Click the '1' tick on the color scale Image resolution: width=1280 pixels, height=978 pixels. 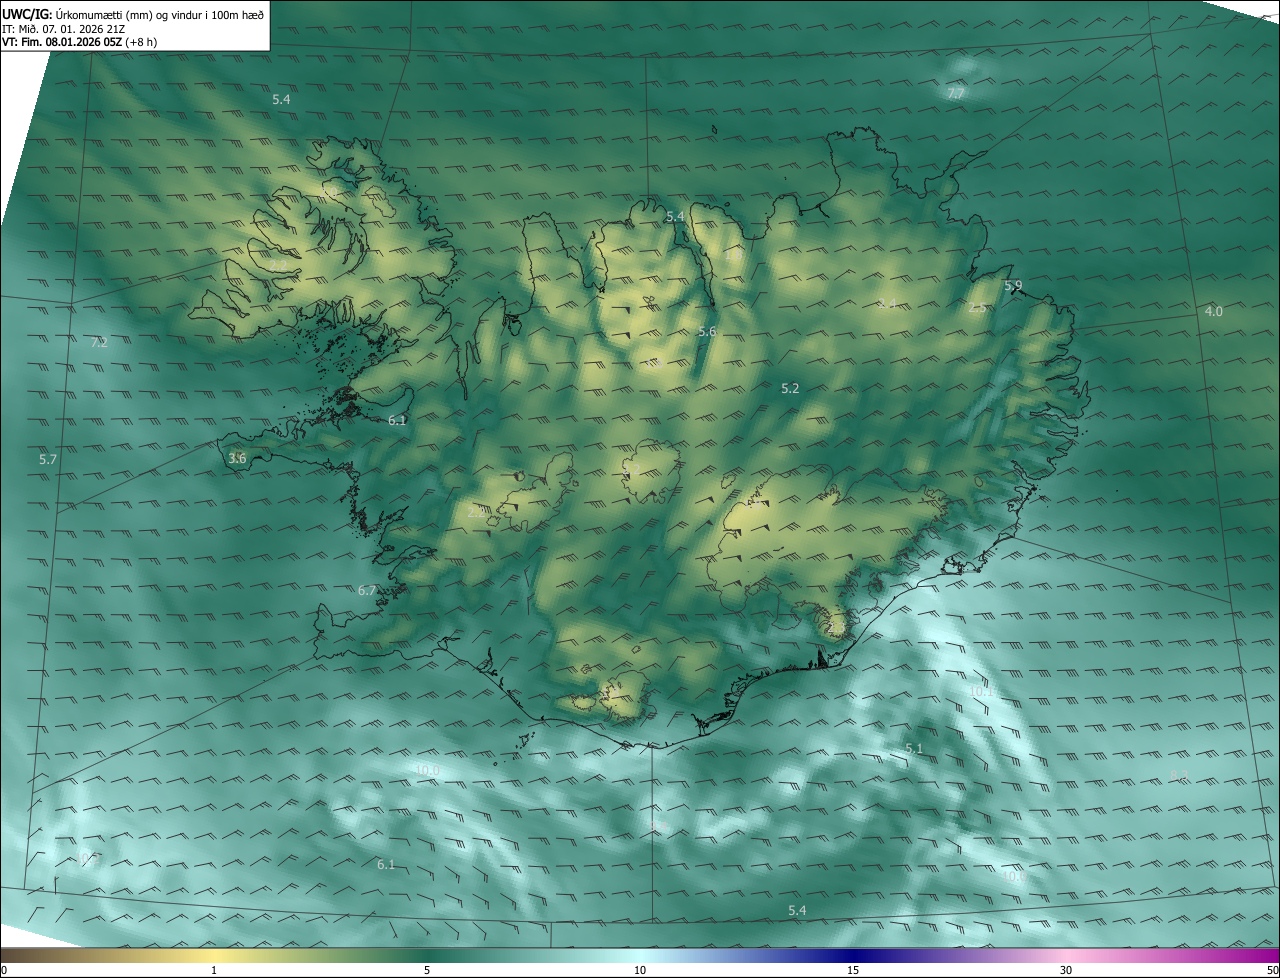tap(215, 970)
